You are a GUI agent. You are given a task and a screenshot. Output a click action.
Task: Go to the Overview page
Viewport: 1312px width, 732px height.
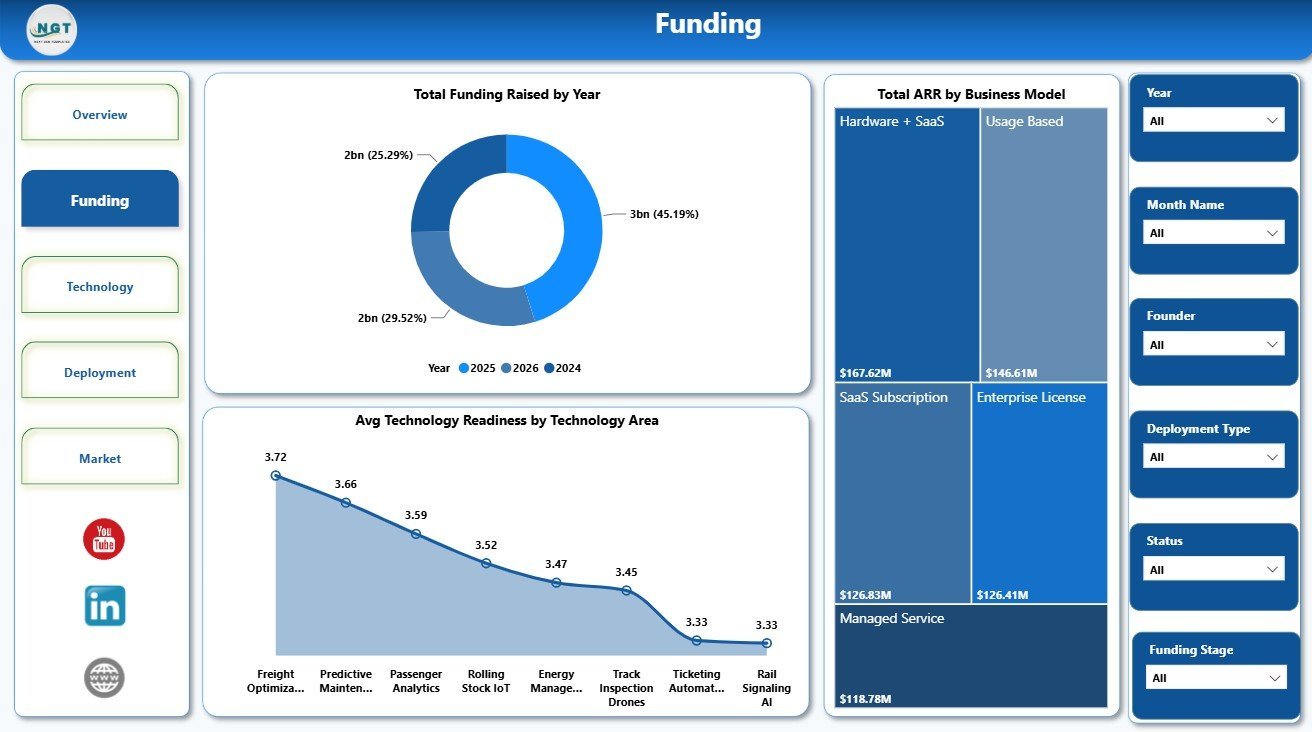coord(100,113)
